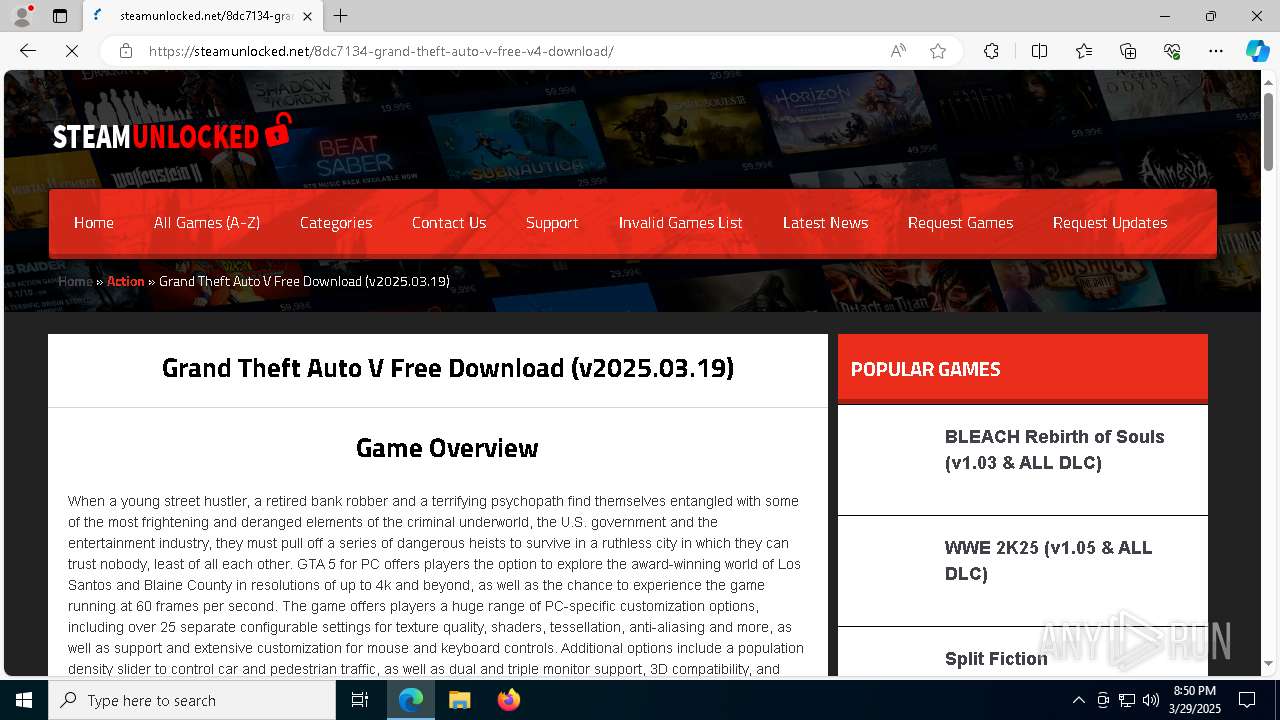Show hidden tray icons chevron

click(x=1078, y=700)
